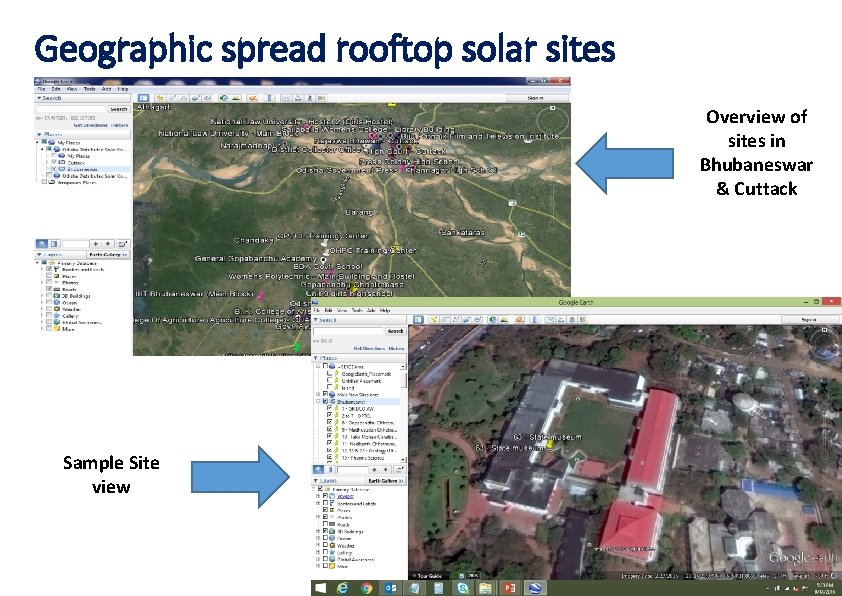Expand Weather layer in front window
The width and height of the screenshot is (842, 596).
318,545
